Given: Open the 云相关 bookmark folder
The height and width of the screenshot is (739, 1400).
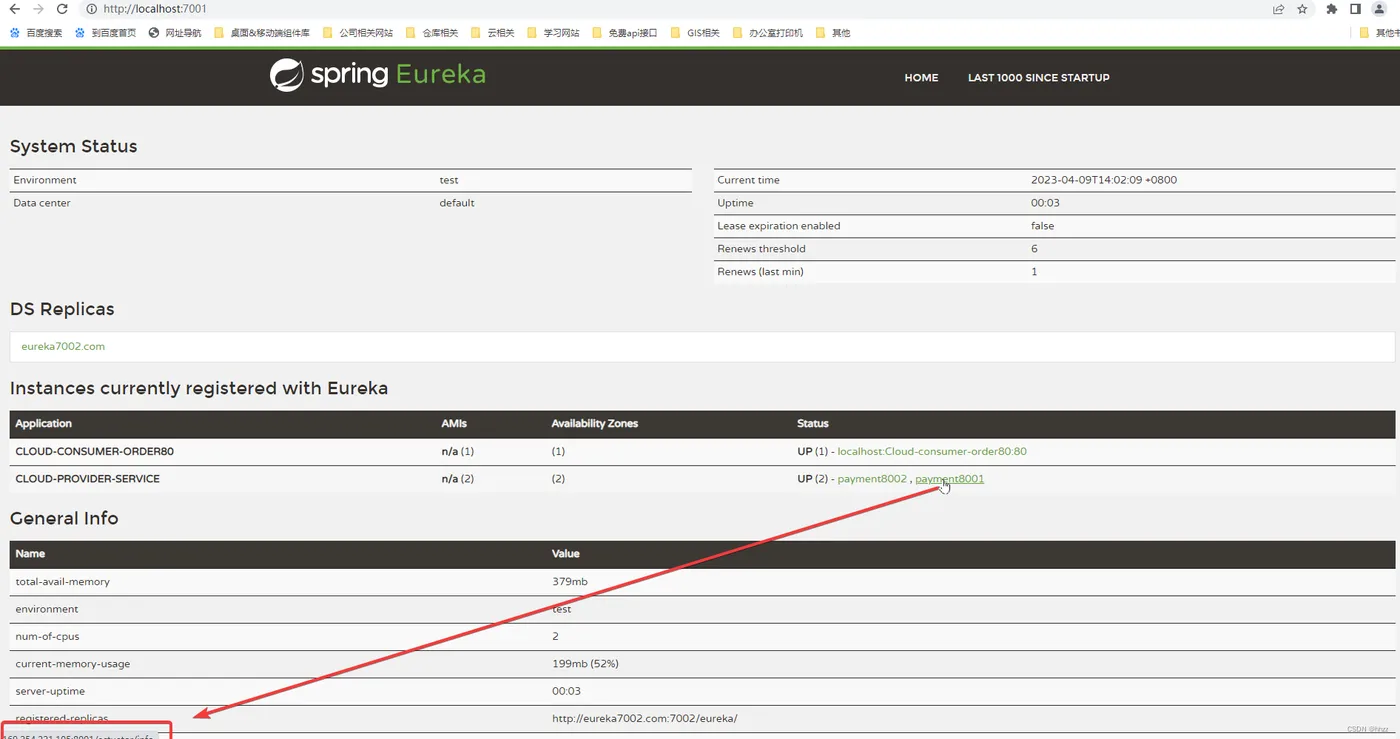Looking at the screenshot, I should pos(493,33).
